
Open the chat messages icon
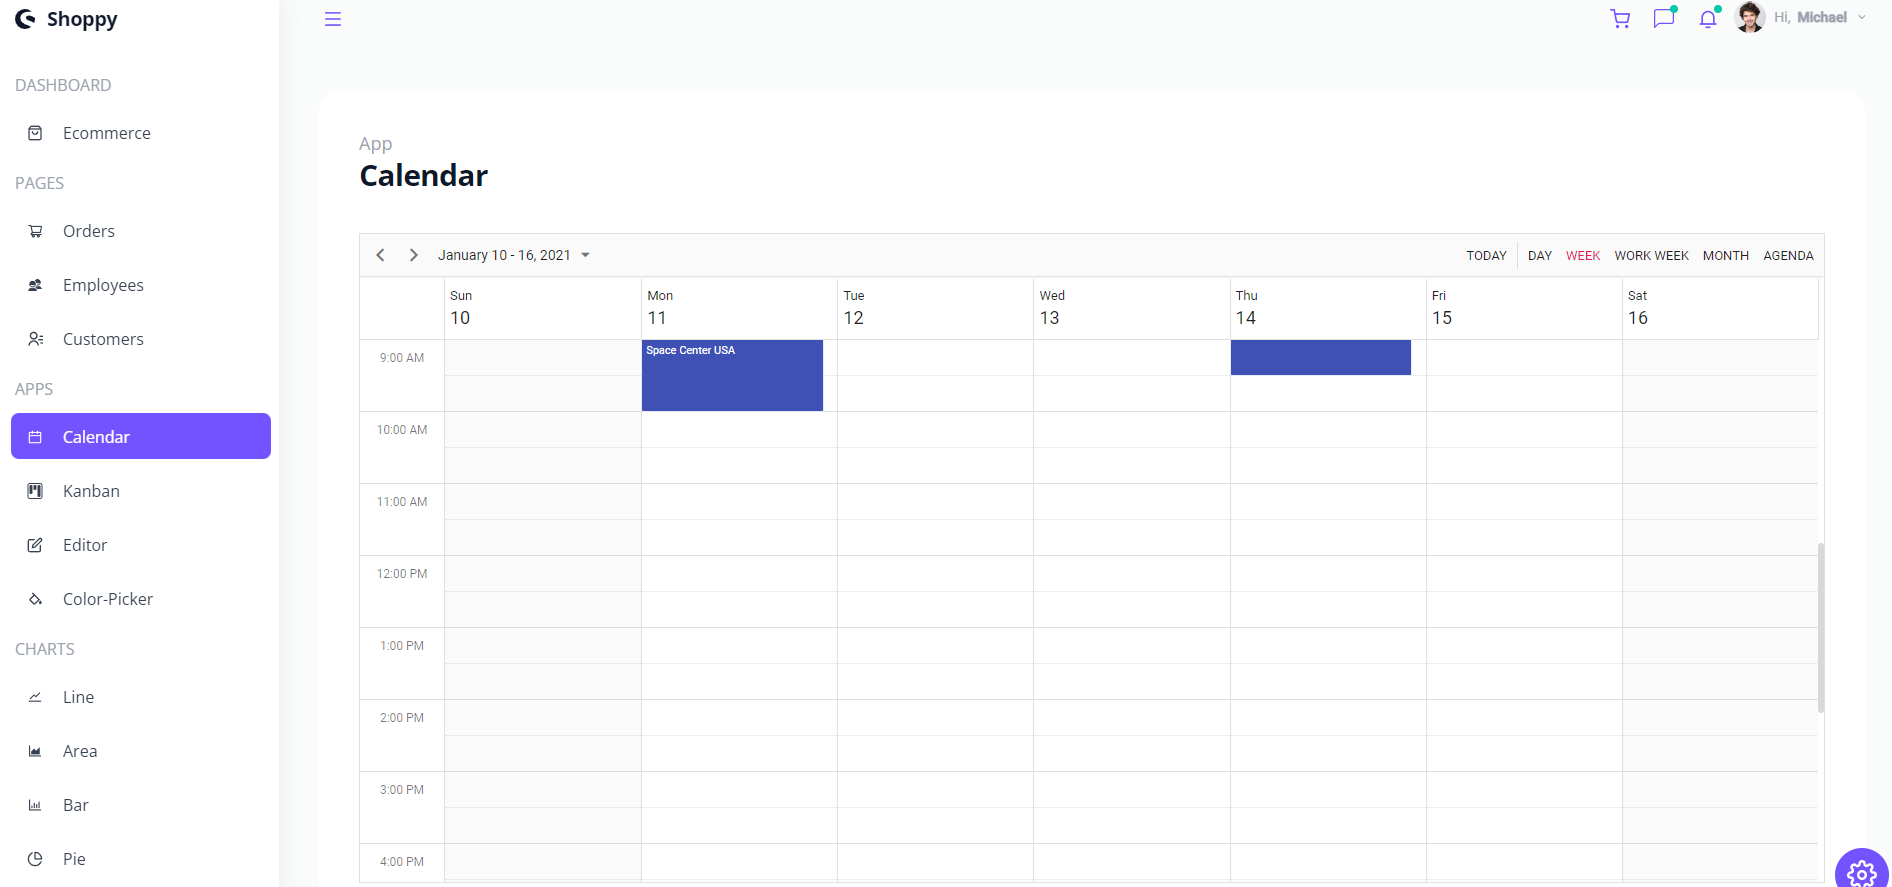pos(1664,18)
